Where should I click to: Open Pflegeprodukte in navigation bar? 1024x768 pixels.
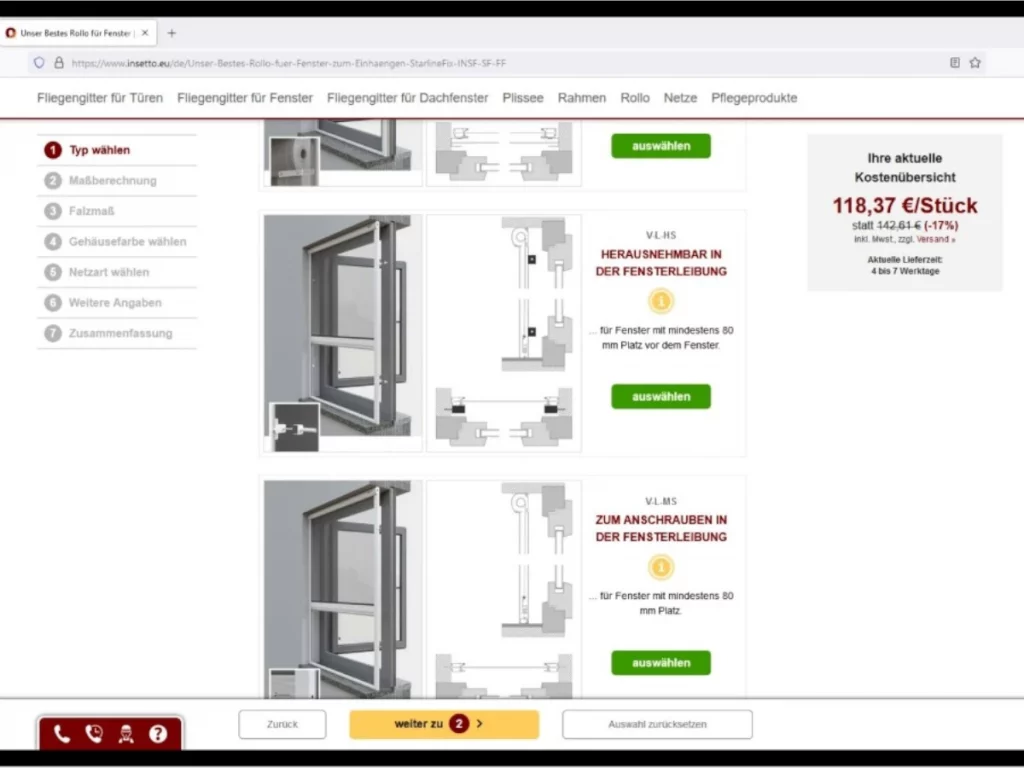[754, 98]
